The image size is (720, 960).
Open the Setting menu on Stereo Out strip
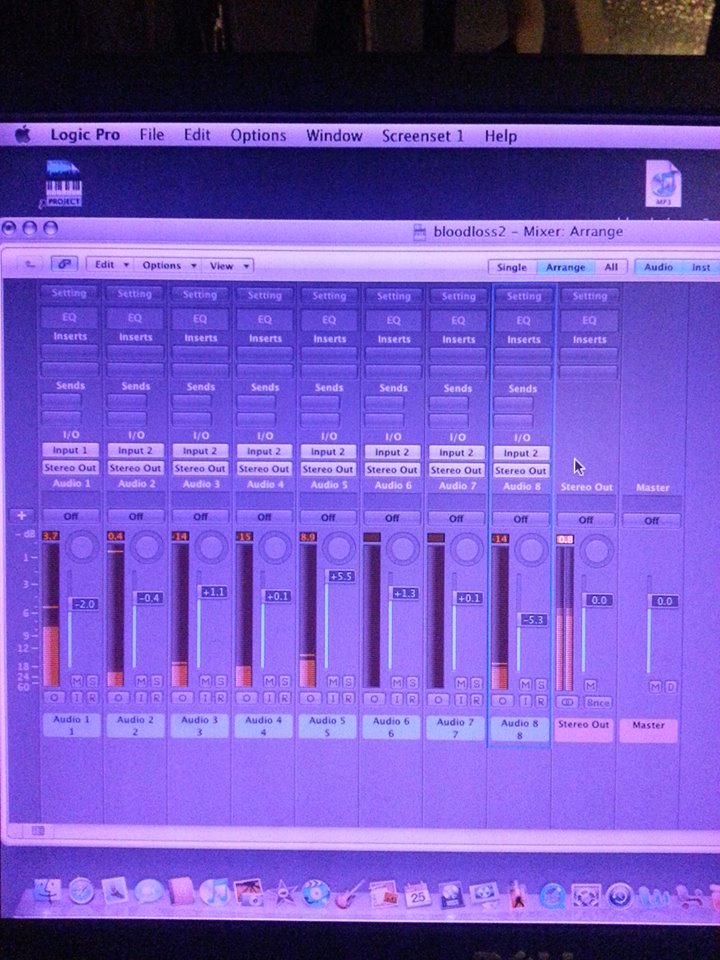(x=589, y=296)
